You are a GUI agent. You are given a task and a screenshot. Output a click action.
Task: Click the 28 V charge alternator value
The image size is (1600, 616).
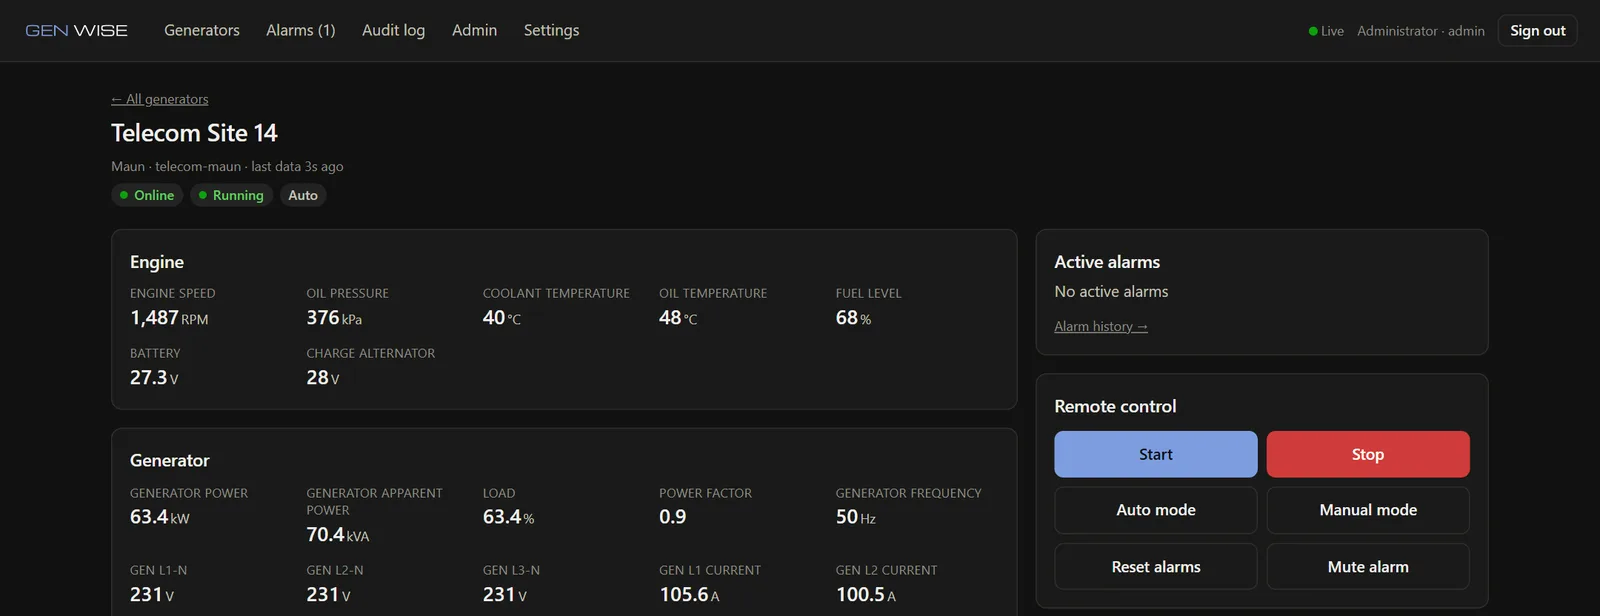tap(323, 378)
